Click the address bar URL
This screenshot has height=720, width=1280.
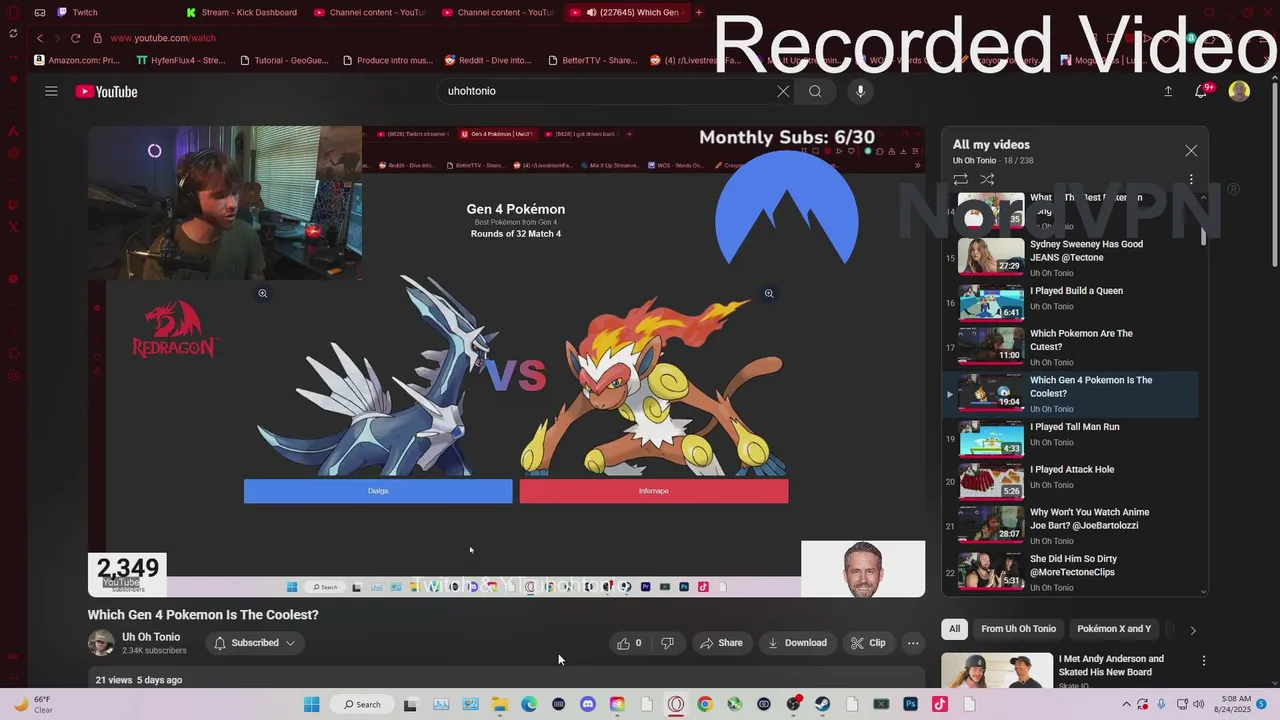click(x=163, y=38)
